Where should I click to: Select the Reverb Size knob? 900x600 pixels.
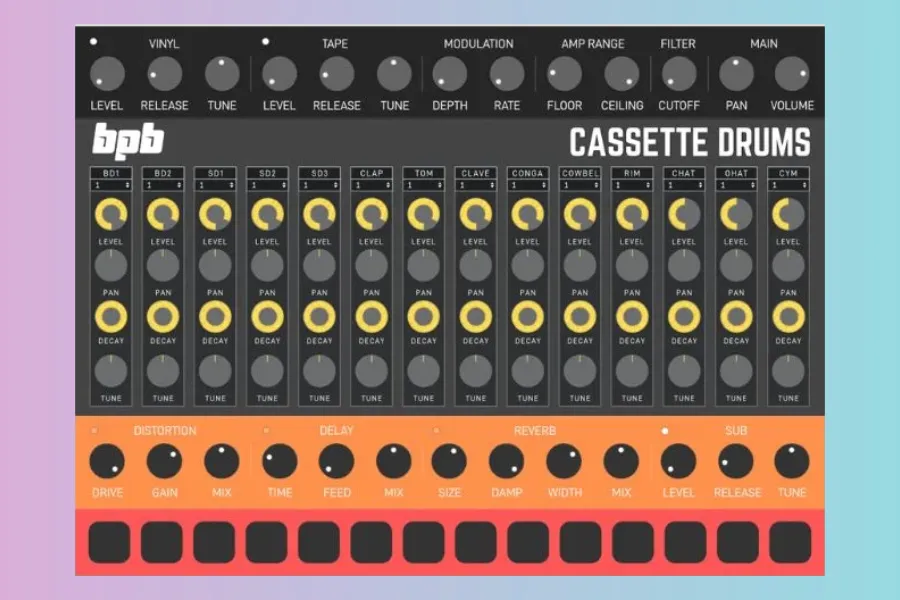click(x=449, y=461)
